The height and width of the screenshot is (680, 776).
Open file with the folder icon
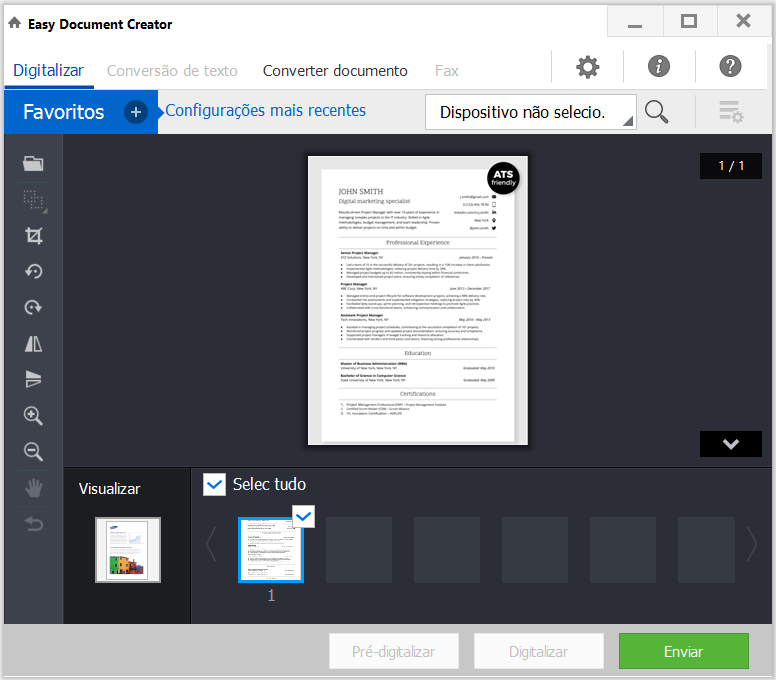pos(33,163)
